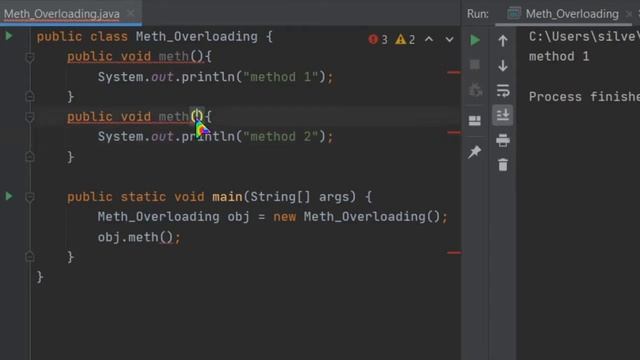This screenshot has height=360, width=640.
Task: Pin the Run tab with pin icon
Action: point(474,152)
